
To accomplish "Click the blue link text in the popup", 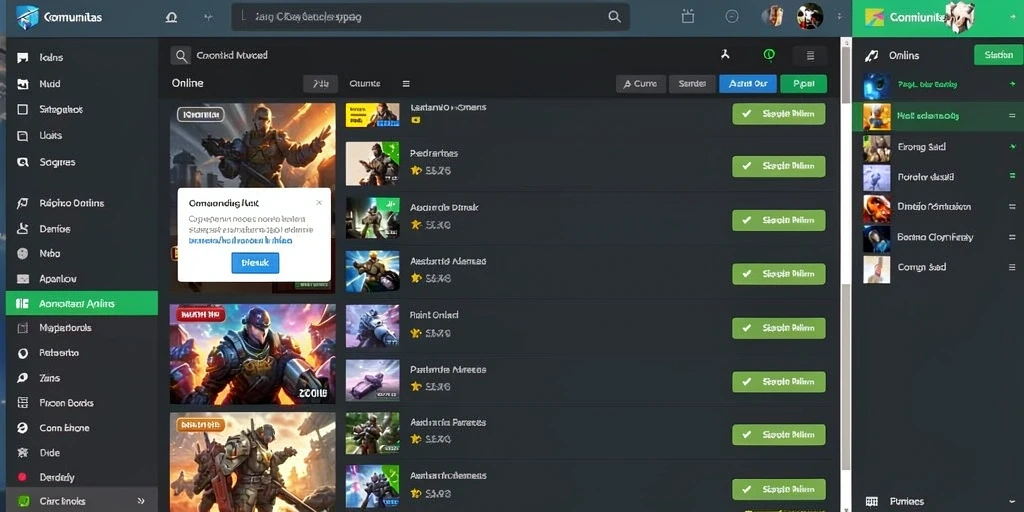I will 240,240.
